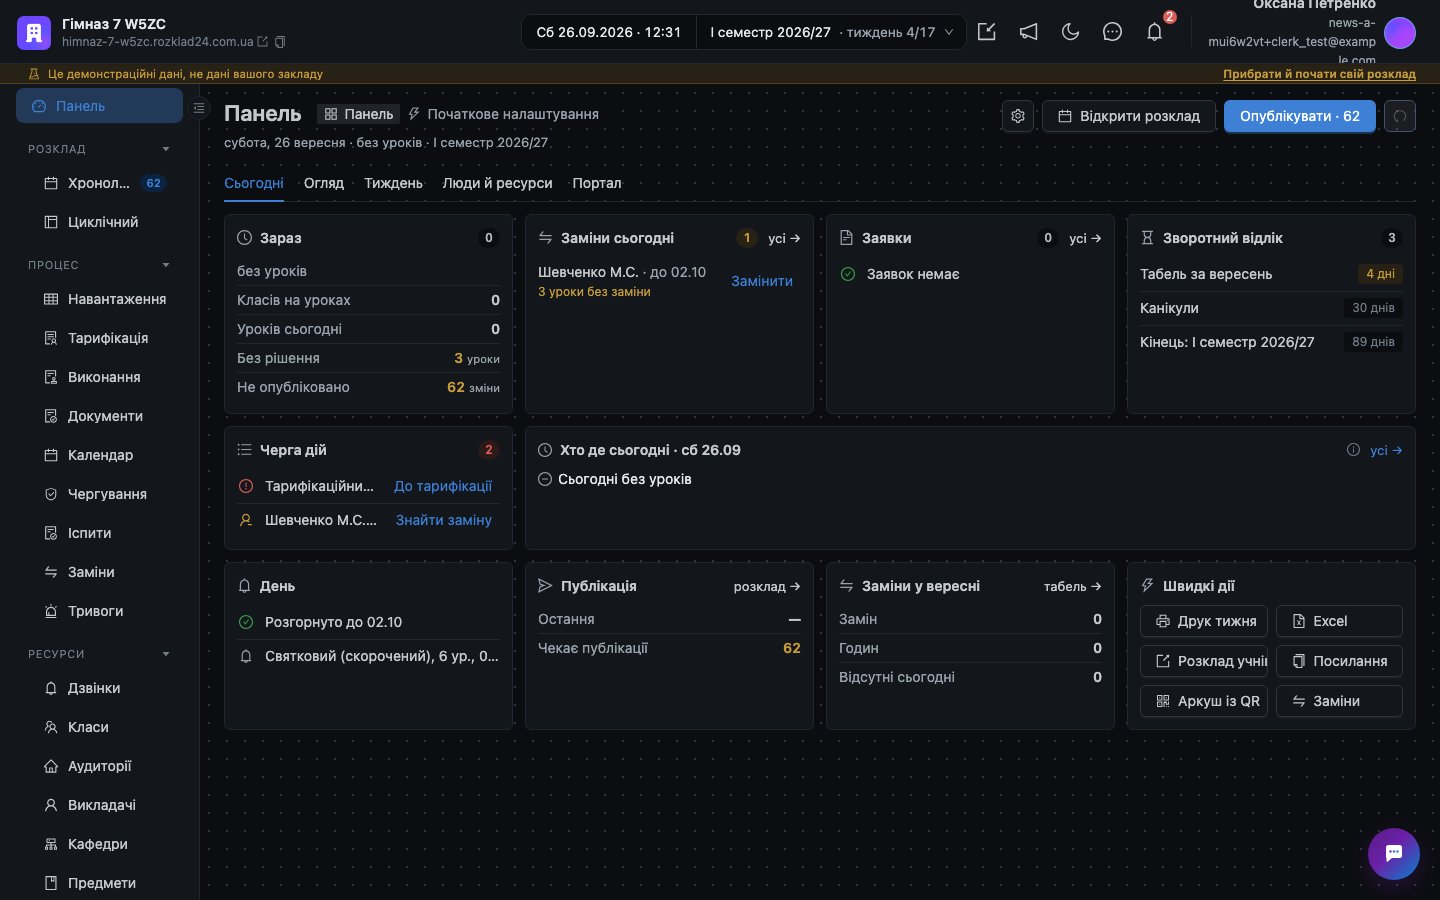Viewport: 1440px width, 900px height.
Task: Click the Відкрити розклад button
Action: click(1129, 116)
